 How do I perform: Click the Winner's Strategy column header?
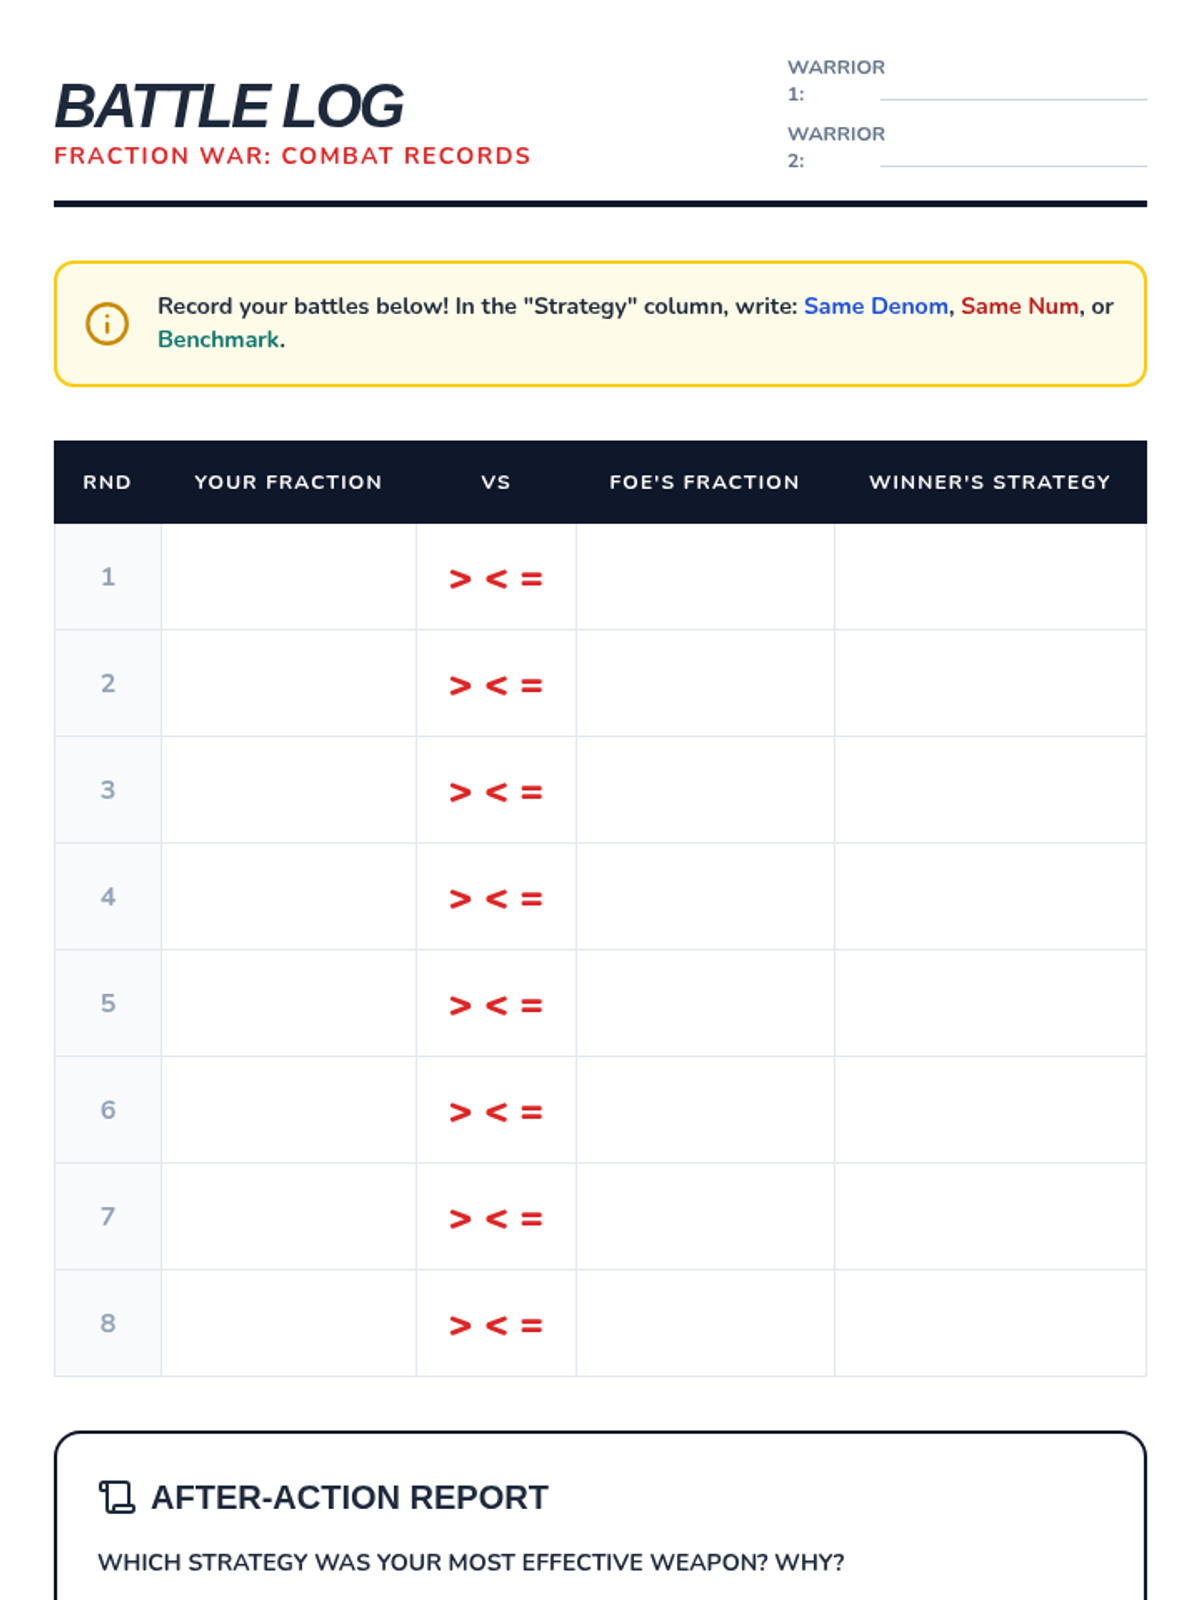coord(989,482)
